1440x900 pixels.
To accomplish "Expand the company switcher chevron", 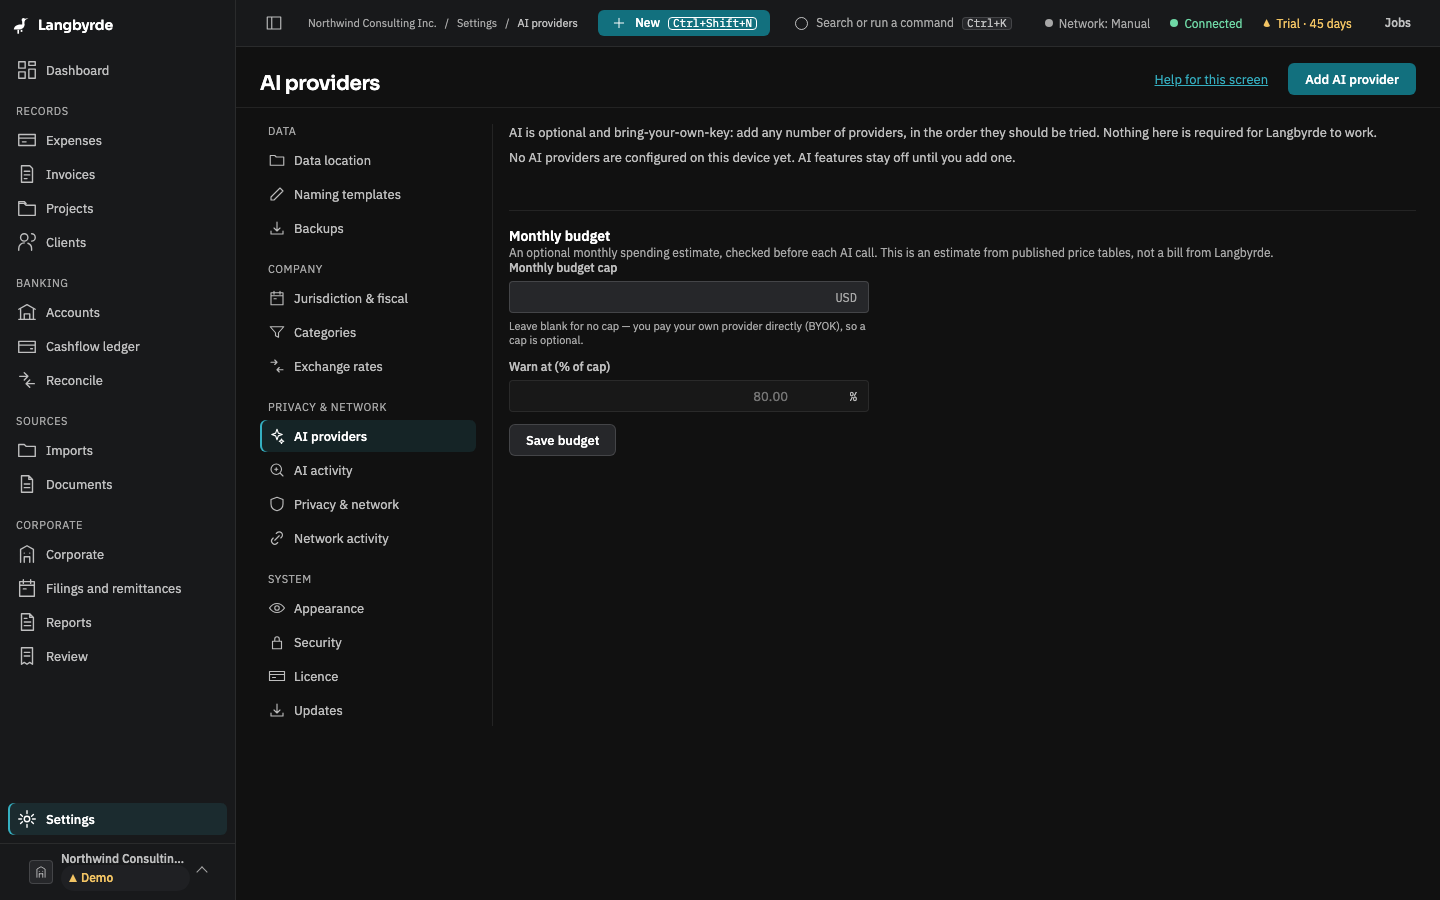I will click(202, 870).
